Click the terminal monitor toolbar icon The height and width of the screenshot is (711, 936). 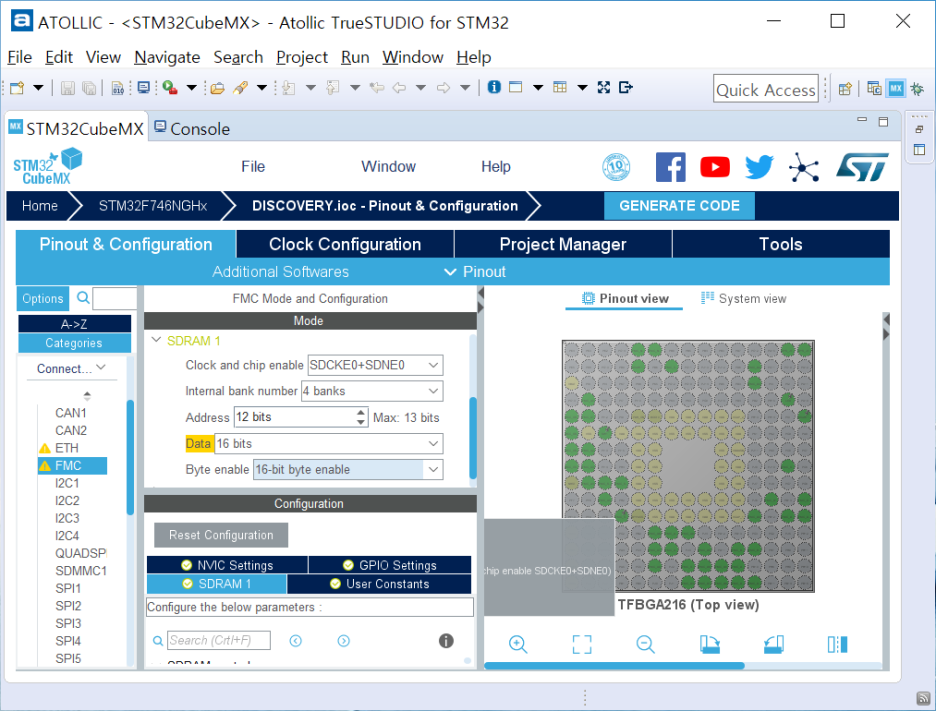click(x=143, y=88)
